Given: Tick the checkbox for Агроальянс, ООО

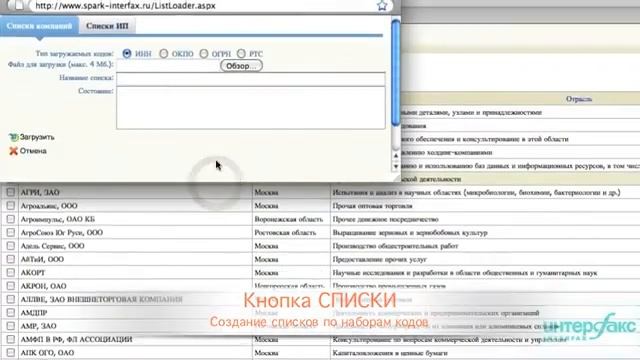Looking at the screenshot, I should pyautogui.click(x=11, y=206).
